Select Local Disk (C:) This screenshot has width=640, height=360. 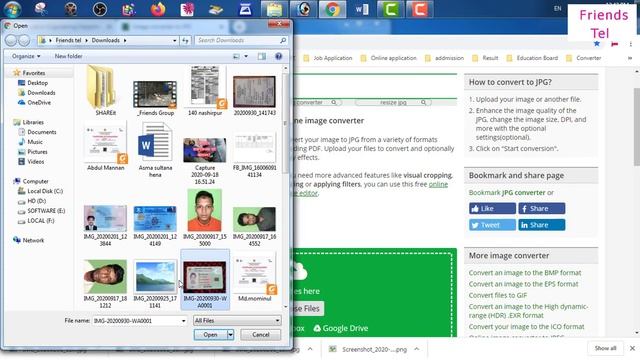(40, 191)
